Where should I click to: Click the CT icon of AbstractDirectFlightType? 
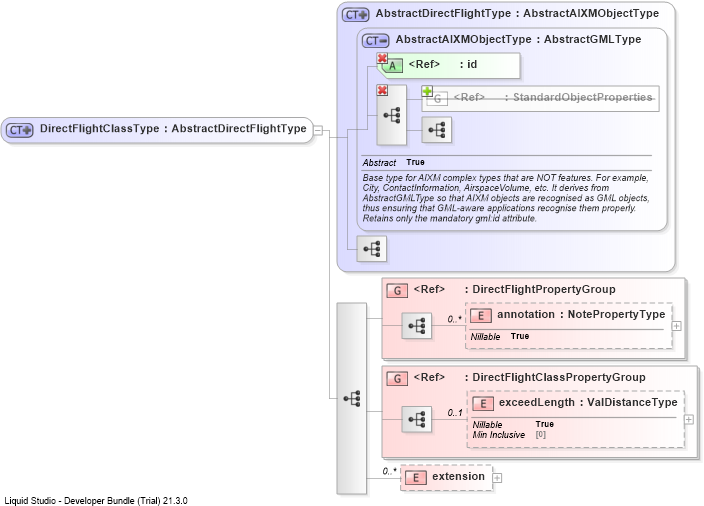[356, 15]
